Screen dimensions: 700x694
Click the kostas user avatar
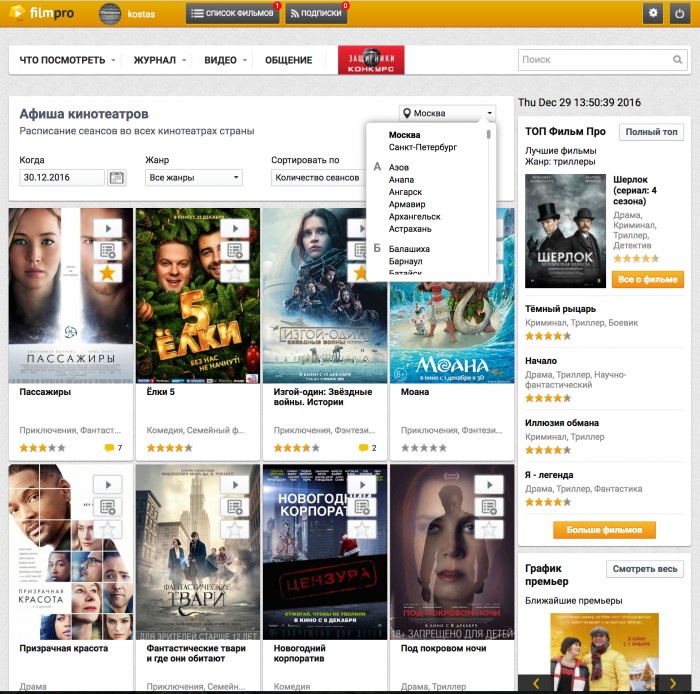coord(109,13)
